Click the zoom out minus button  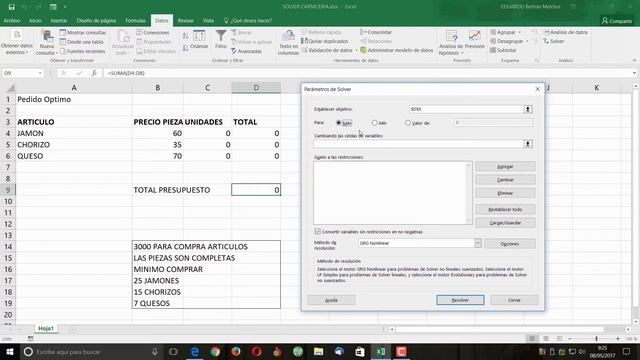click(570, 338)
